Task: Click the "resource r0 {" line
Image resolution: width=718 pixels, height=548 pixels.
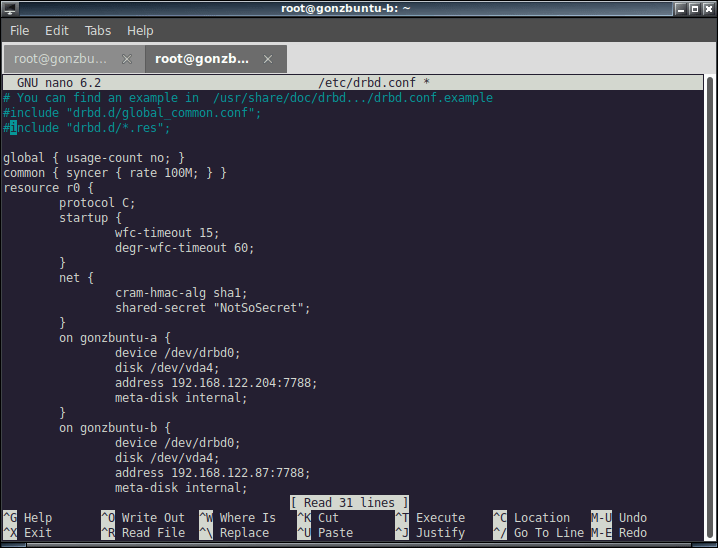Action: [x=49, y=188]
